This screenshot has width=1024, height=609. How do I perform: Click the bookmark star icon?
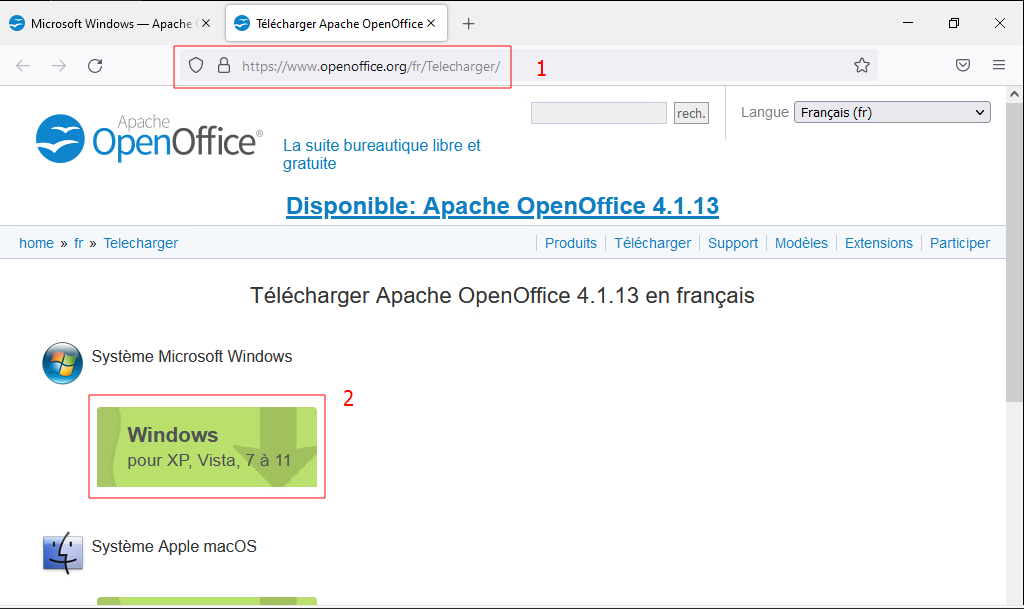[861, 66]
